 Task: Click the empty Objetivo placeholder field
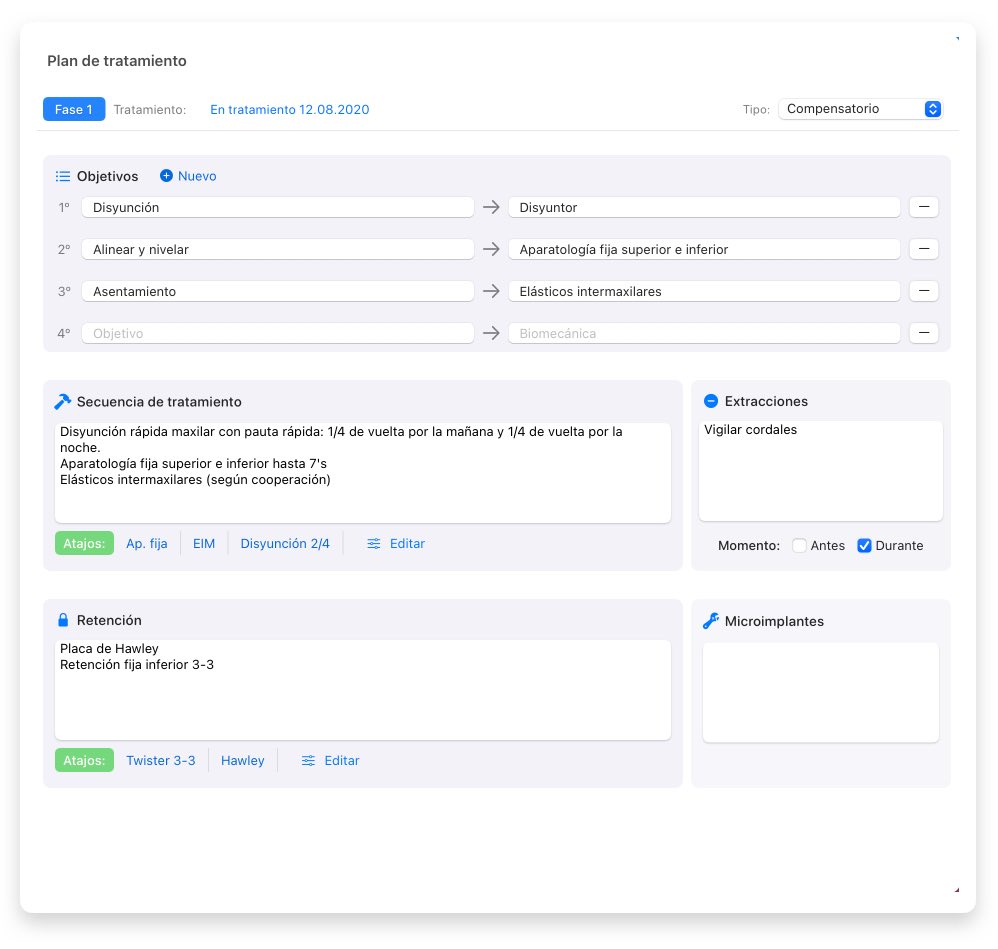click(278, 333)
